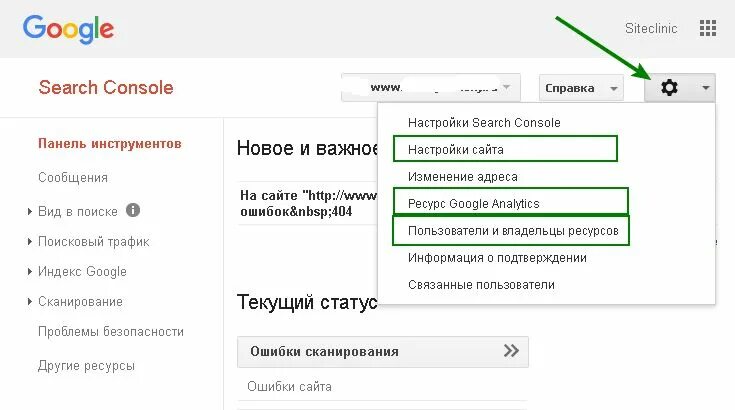735x410 pixels.
Task: Click the Ошибки сайта text
Action: click(290, 387)
